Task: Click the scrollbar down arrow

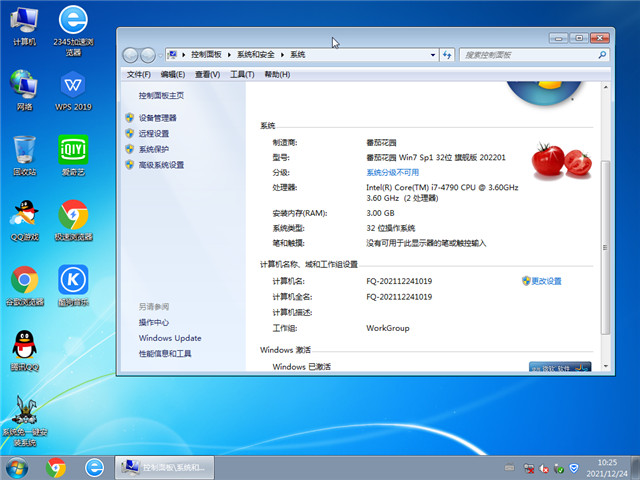Action: pos(606,366)
